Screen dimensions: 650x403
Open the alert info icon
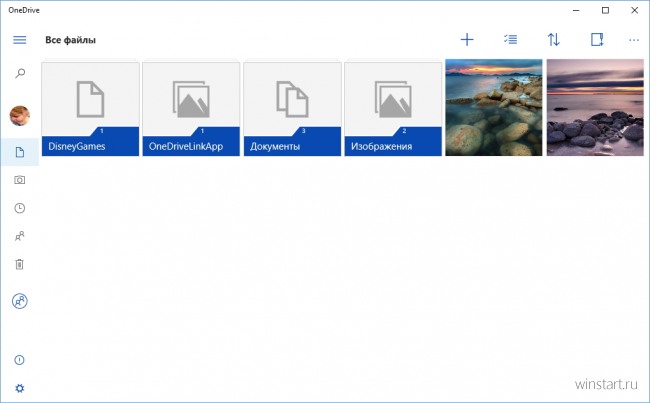click(x=19, y=360)
